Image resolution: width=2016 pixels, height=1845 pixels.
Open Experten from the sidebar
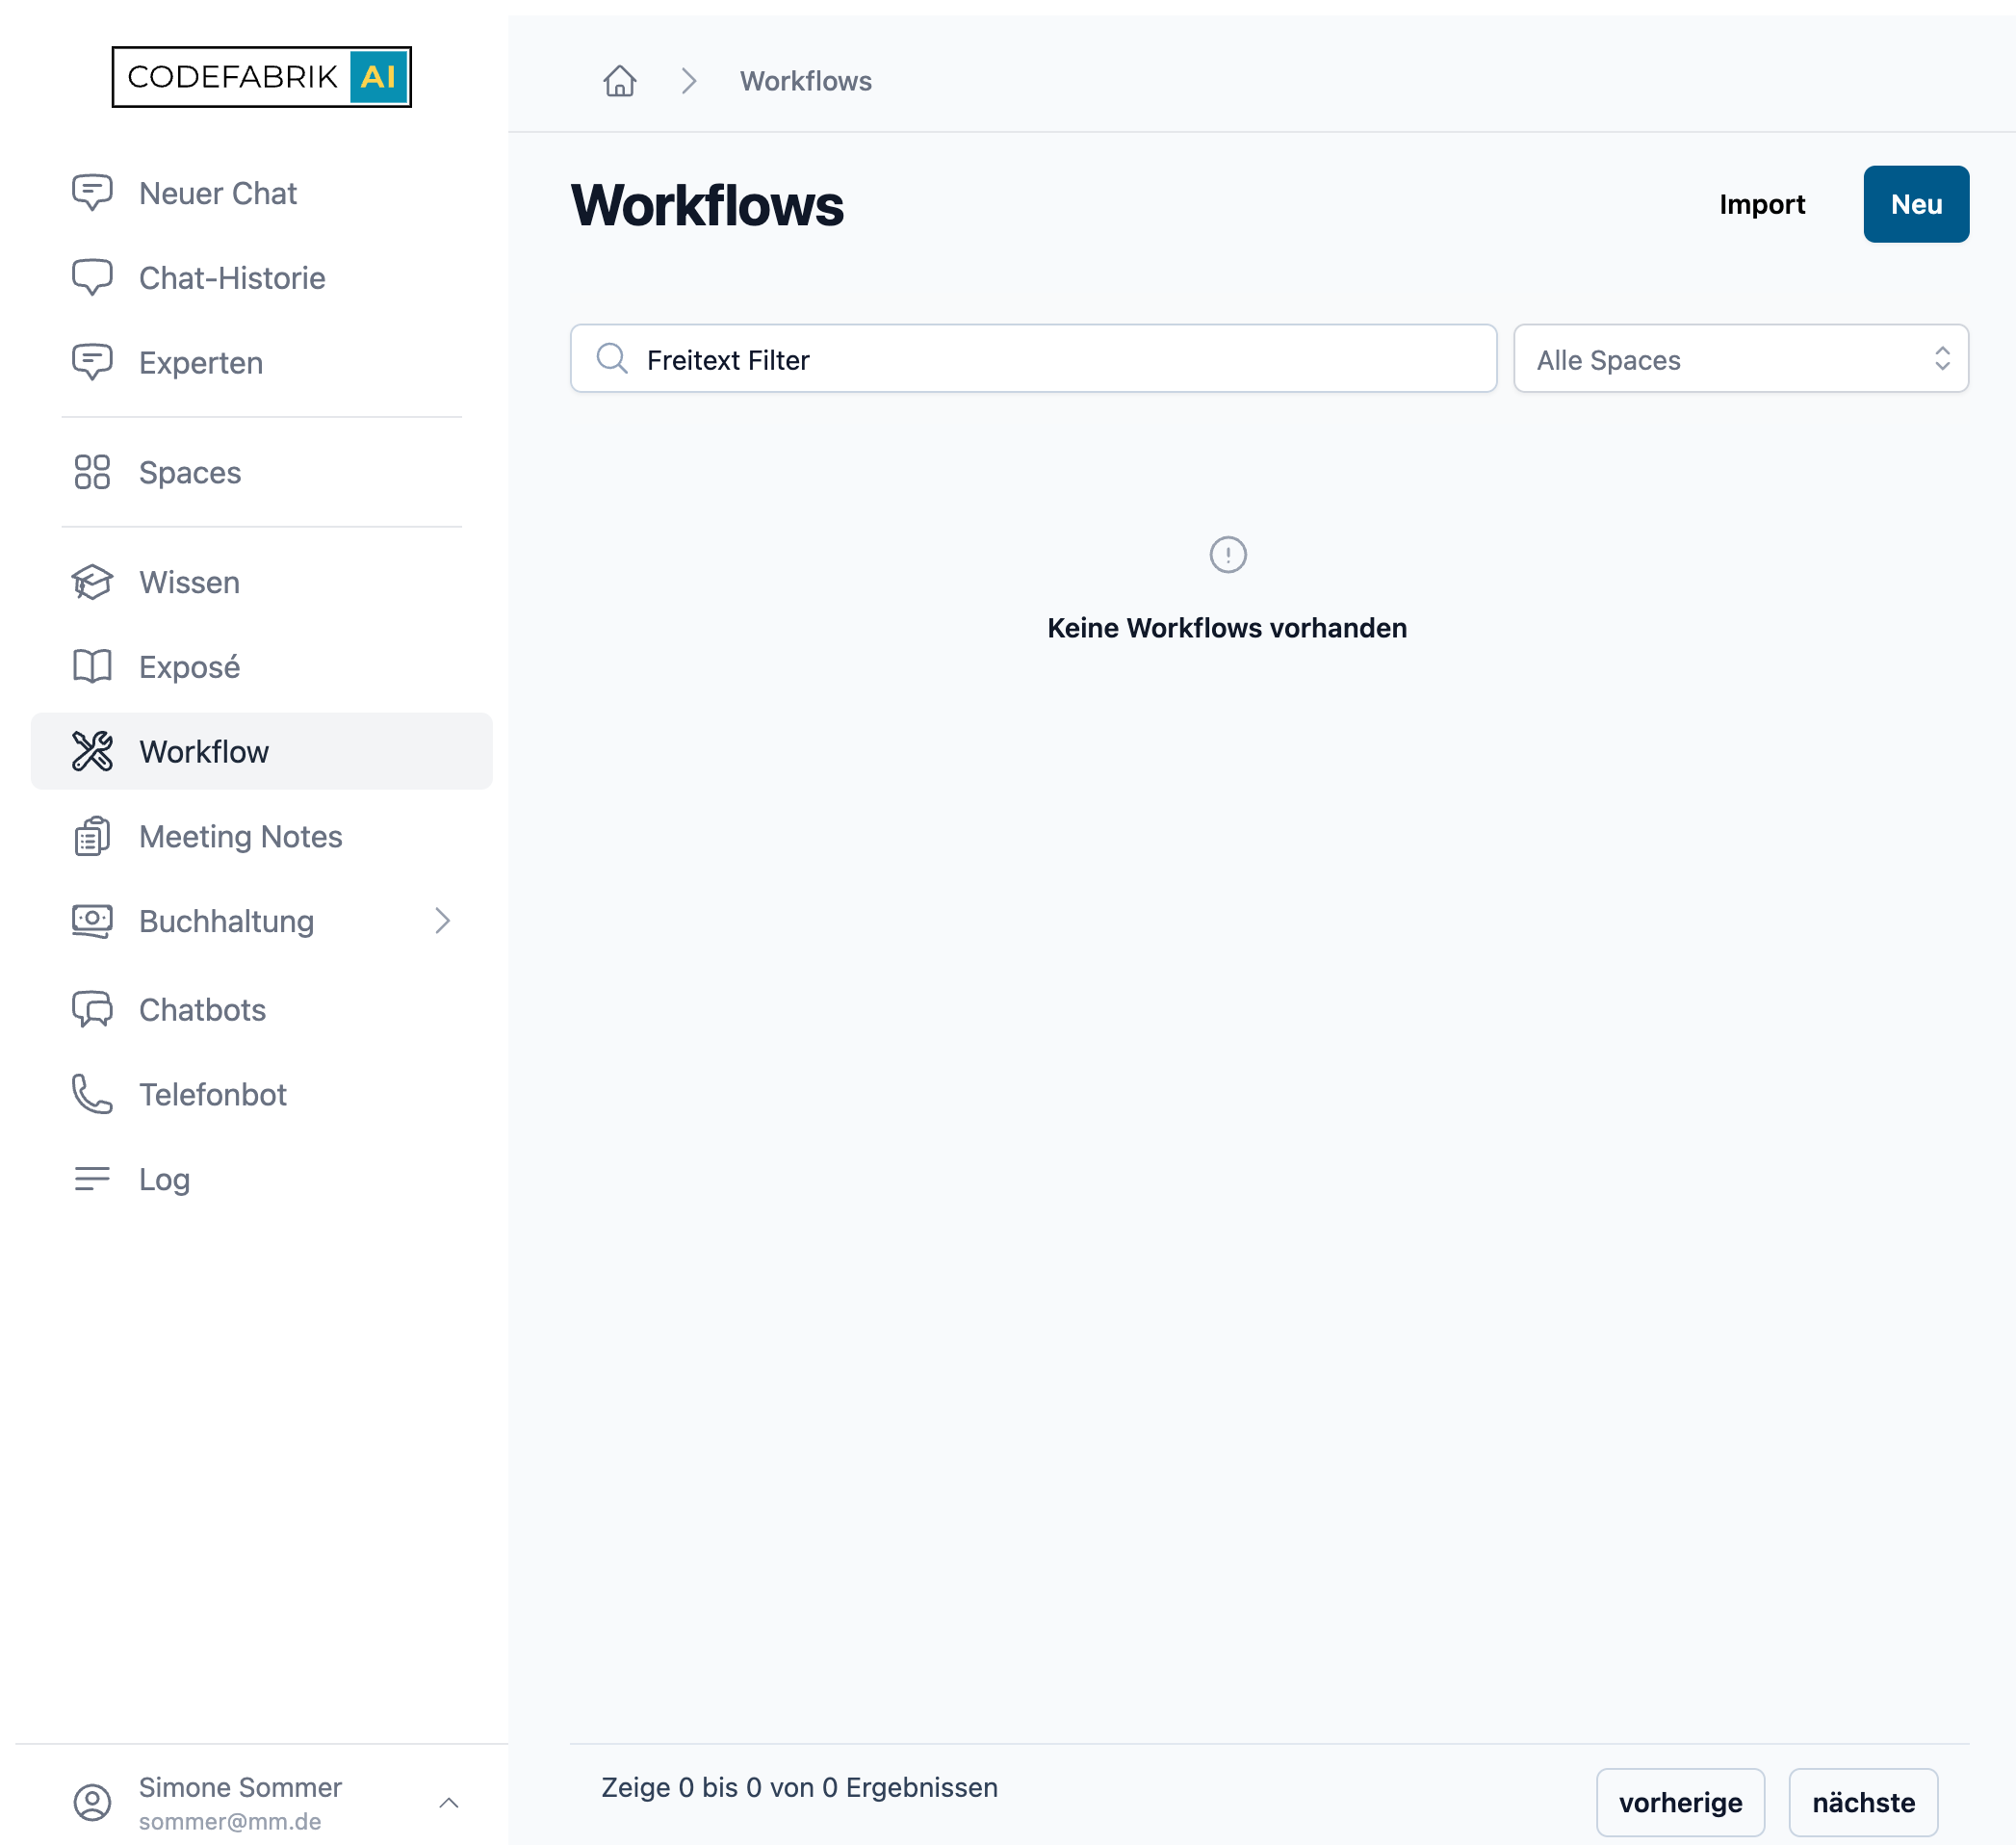click(x=262, y=363)
